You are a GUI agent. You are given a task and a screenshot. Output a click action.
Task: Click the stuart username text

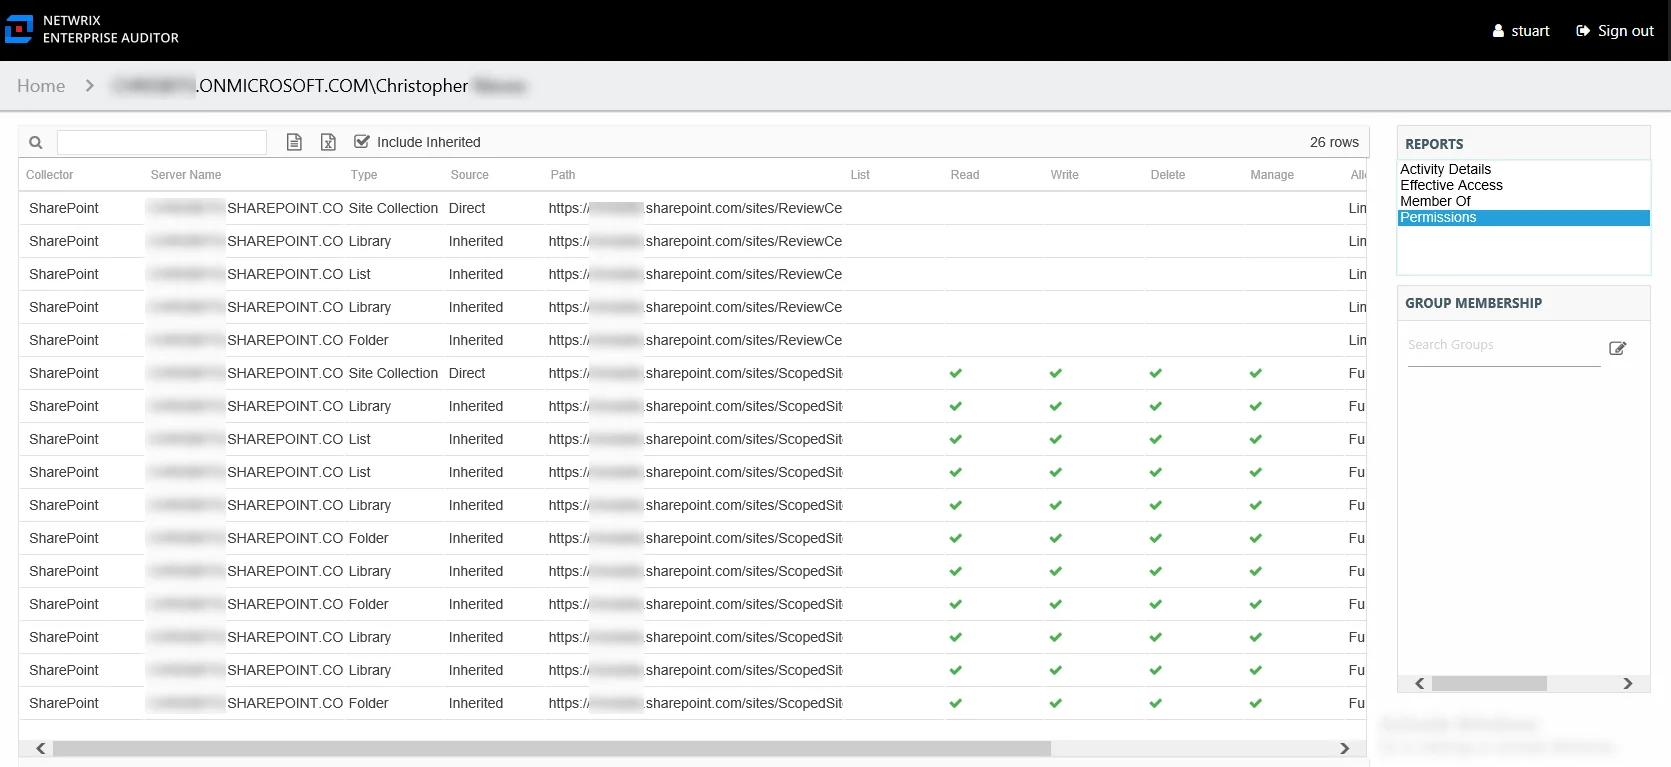(x=1530, y=31)
